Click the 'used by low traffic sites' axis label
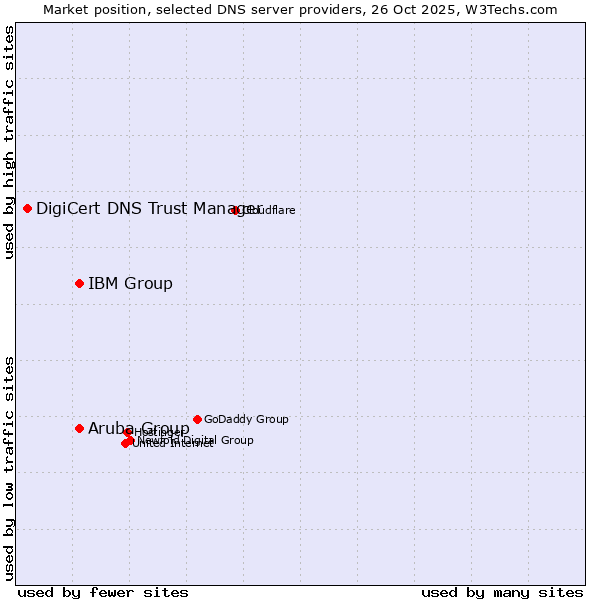 point(10,467)
